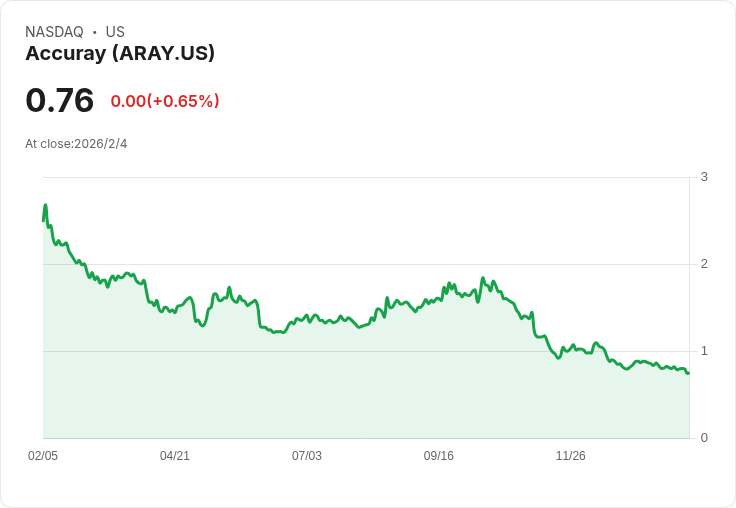Click the highest peak of the price line
Viewport: 736px width, 508px height.
(45, 205)
